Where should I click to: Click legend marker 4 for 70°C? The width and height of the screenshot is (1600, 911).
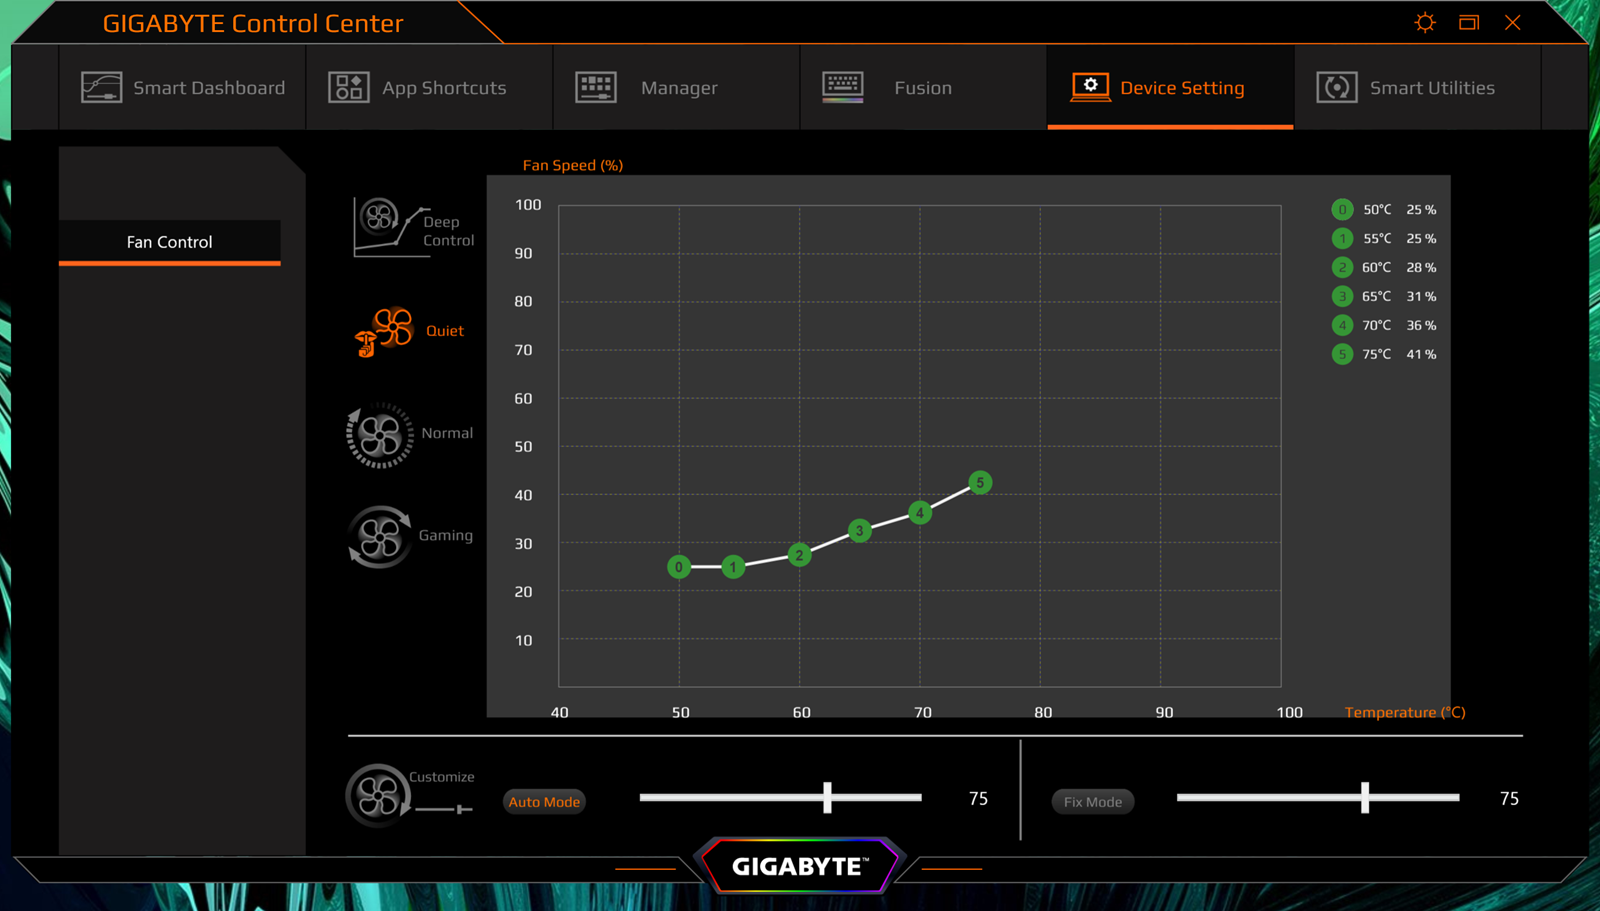point(1342,325)
